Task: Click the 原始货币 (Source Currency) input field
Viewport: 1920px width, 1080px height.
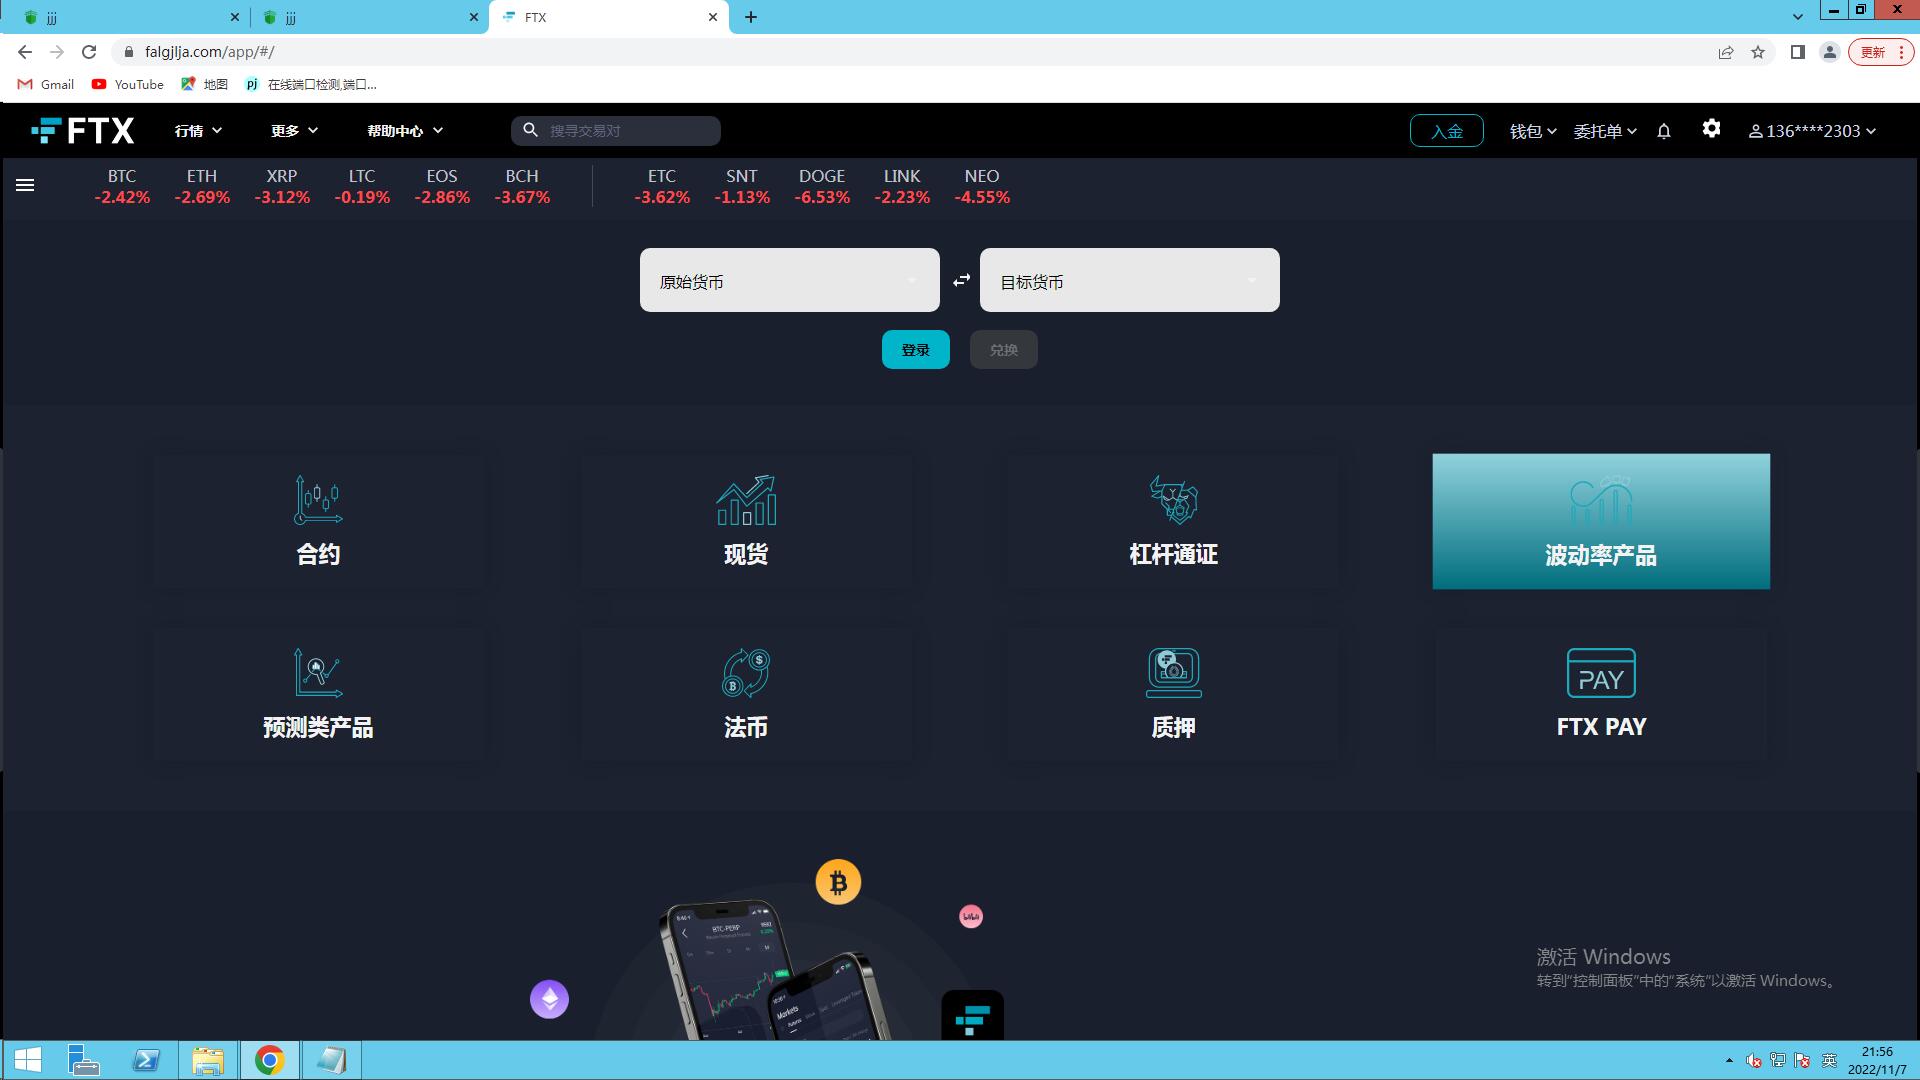Action: pyautogui.click(x=789, y=281)
